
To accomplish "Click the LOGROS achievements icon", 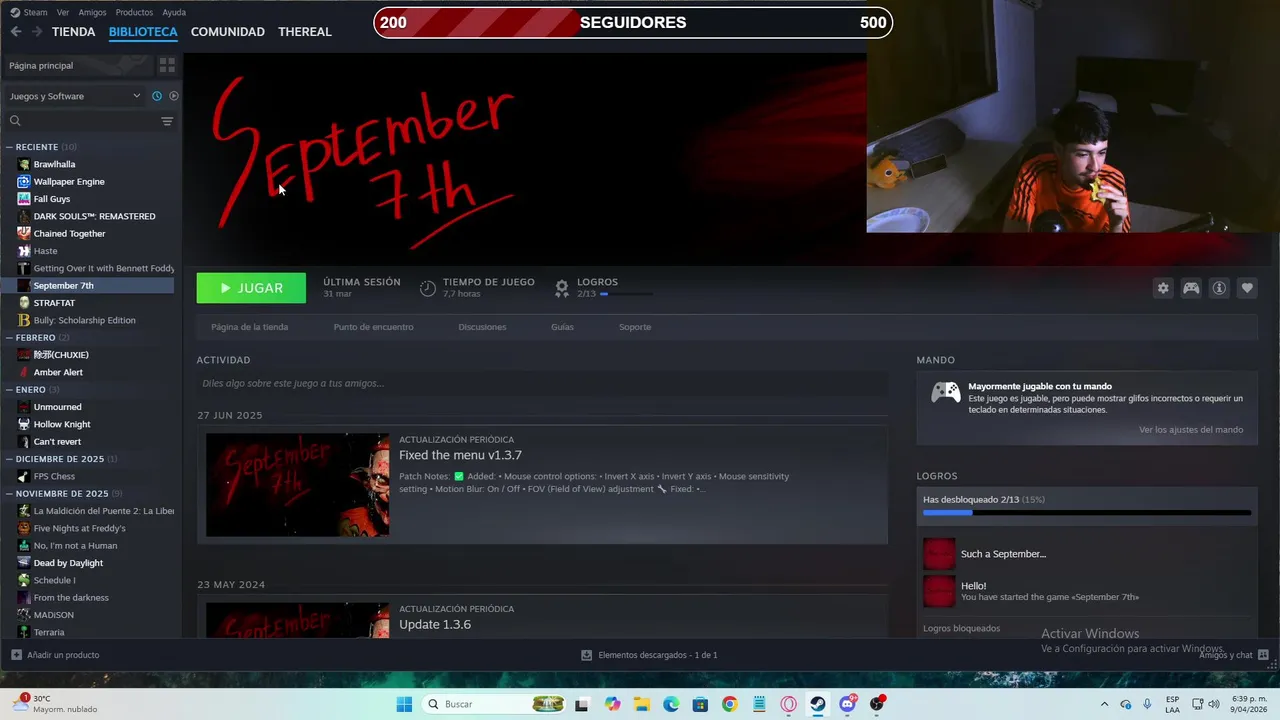I will click(562, 288).
